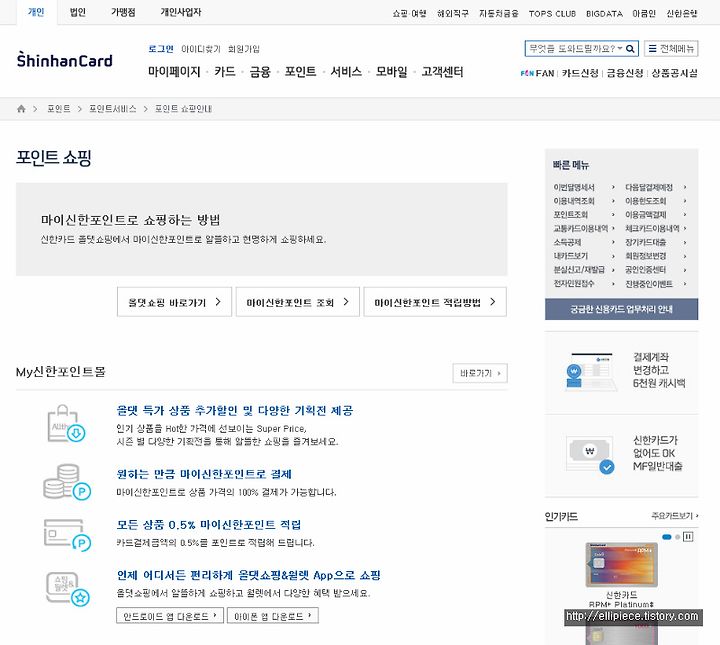This screenshot has height=645, width=720.
Task: Click the coin stack point icon
Action: pos(67,482)
